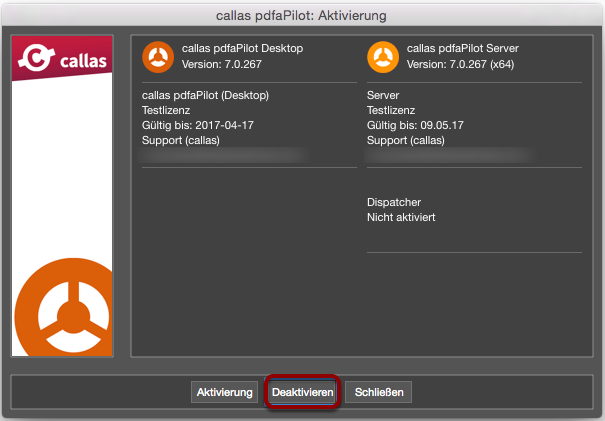
Task: Click the Aktivierung button
Action: pyautogui.click(x=224, y=392)
